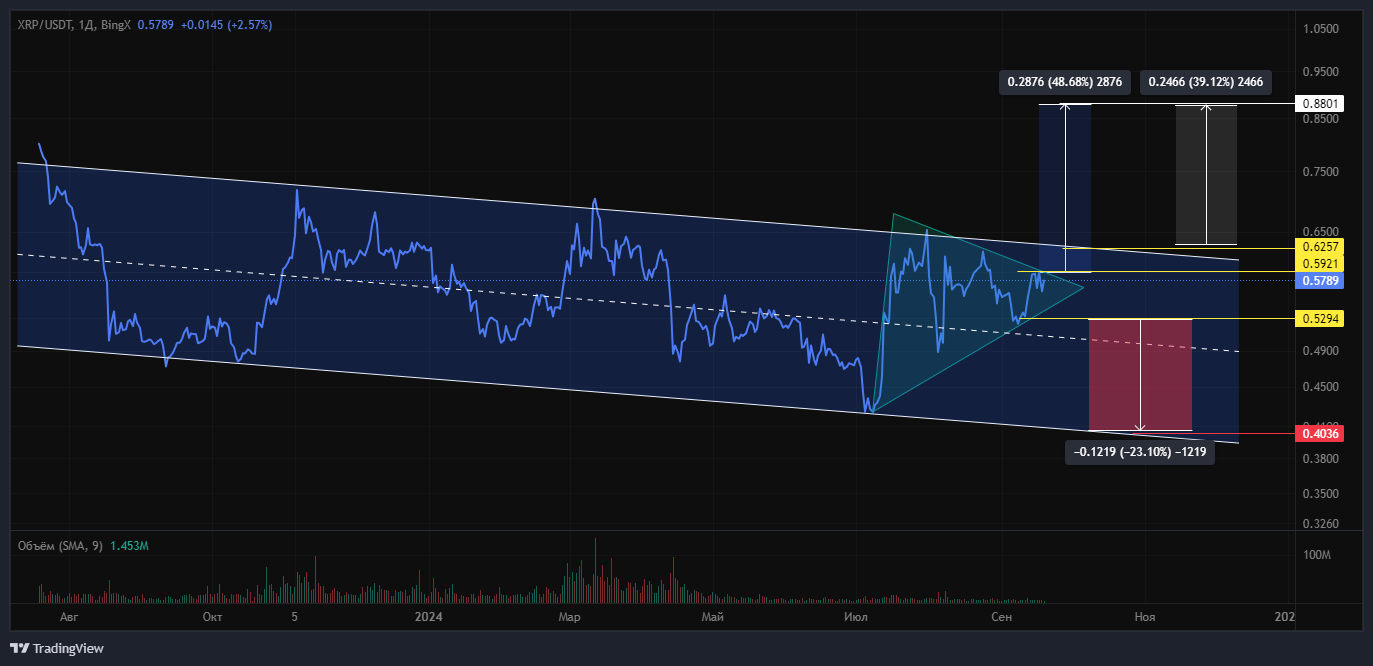Image resolution: width=1373 pixels, height=666 pixels.
Task: Click the Окт label on time axis
Action: (212, 618)
